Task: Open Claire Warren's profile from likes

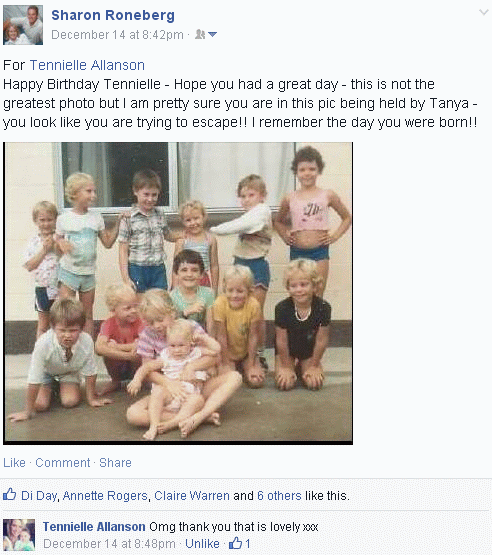Action: (x=192, y=496)
